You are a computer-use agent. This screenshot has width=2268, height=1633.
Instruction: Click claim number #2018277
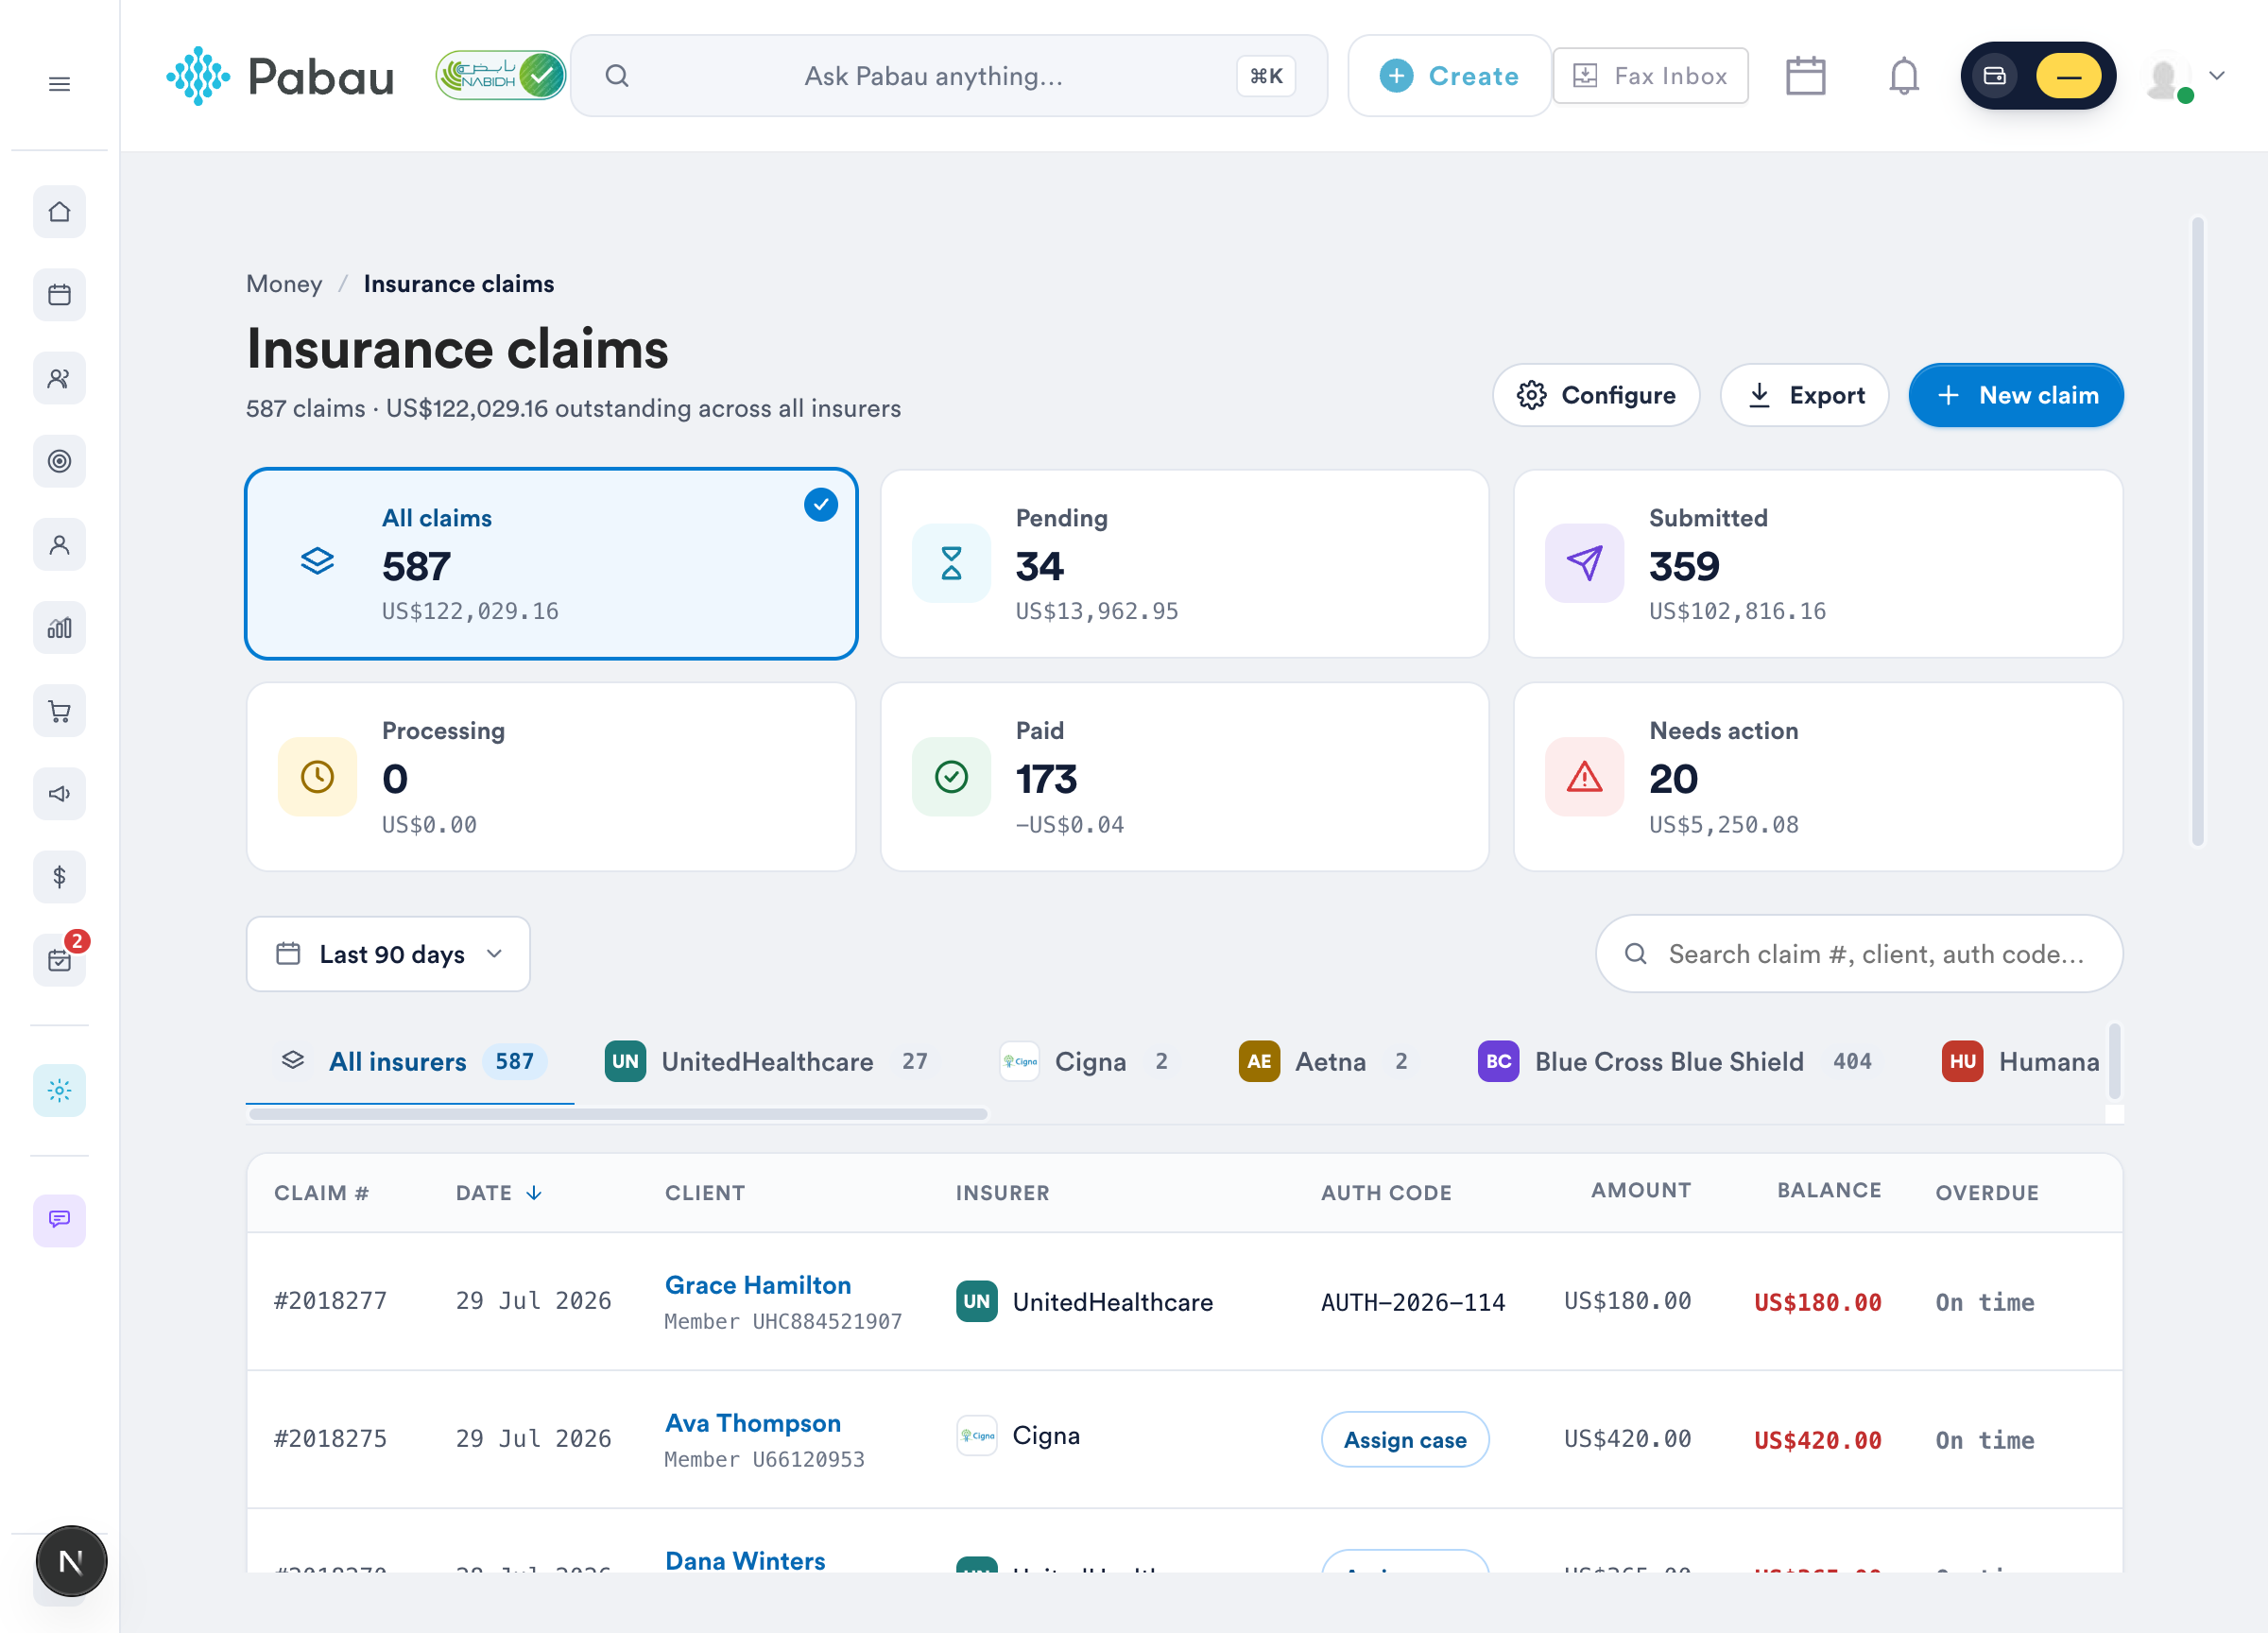click(330, 1301)
